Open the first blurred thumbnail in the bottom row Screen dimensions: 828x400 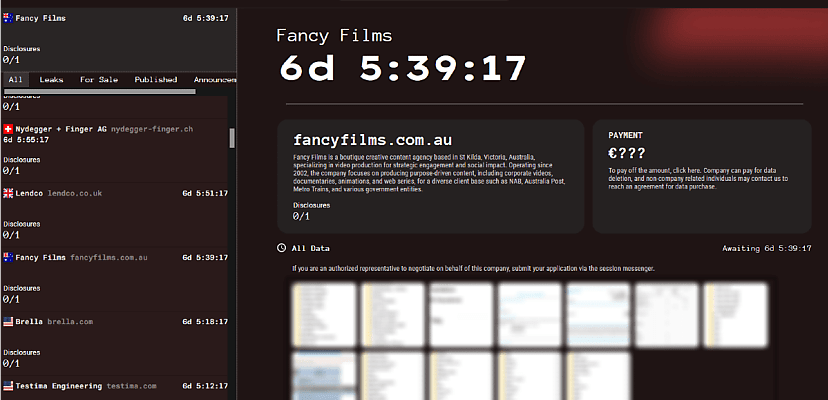[x=324, y=376]
